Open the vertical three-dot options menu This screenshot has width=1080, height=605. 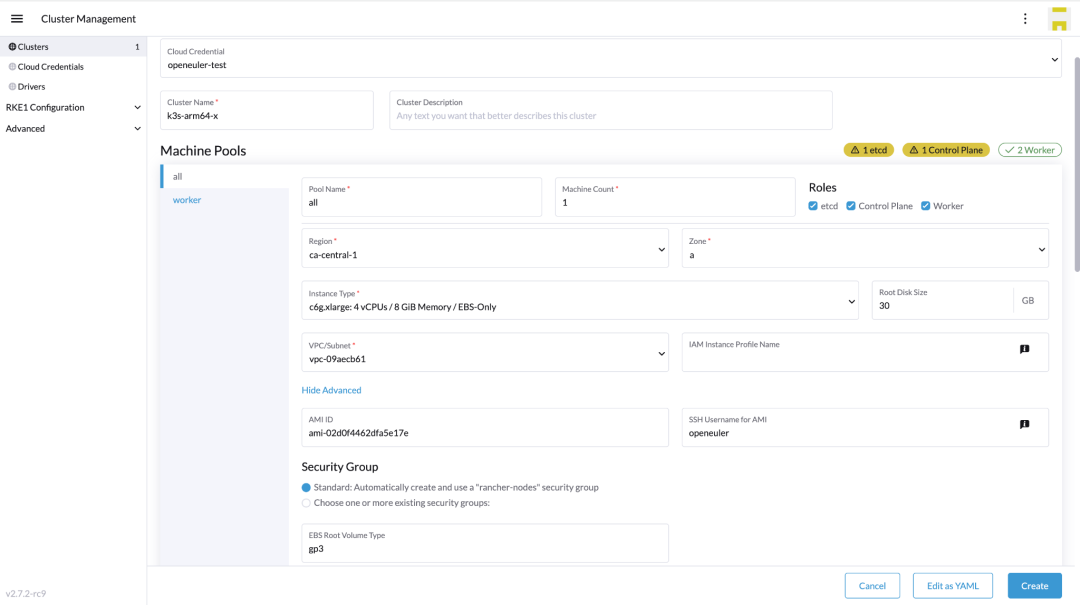pos(1025,19)
